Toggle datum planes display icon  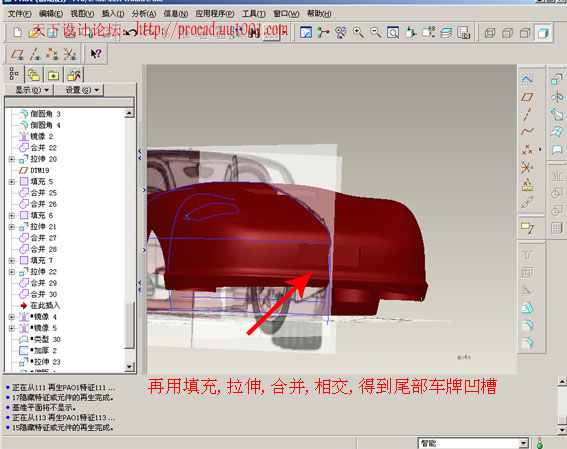point(17,54)
